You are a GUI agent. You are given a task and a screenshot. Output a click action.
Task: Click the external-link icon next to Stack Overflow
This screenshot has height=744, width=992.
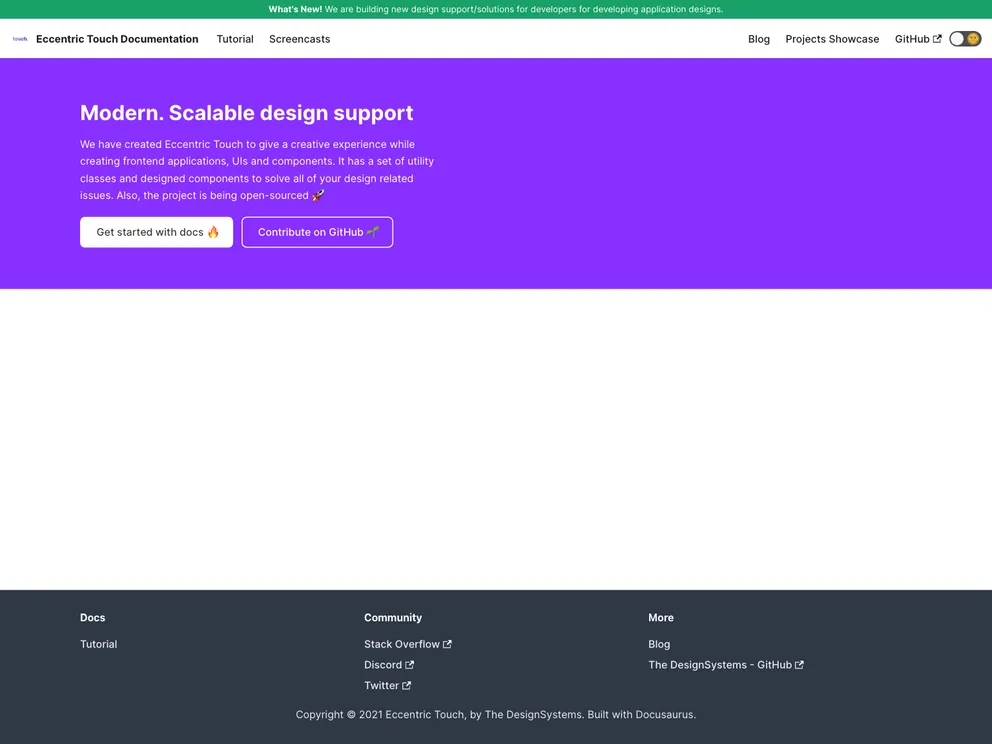pyautogui.click(x=447, y=644)
